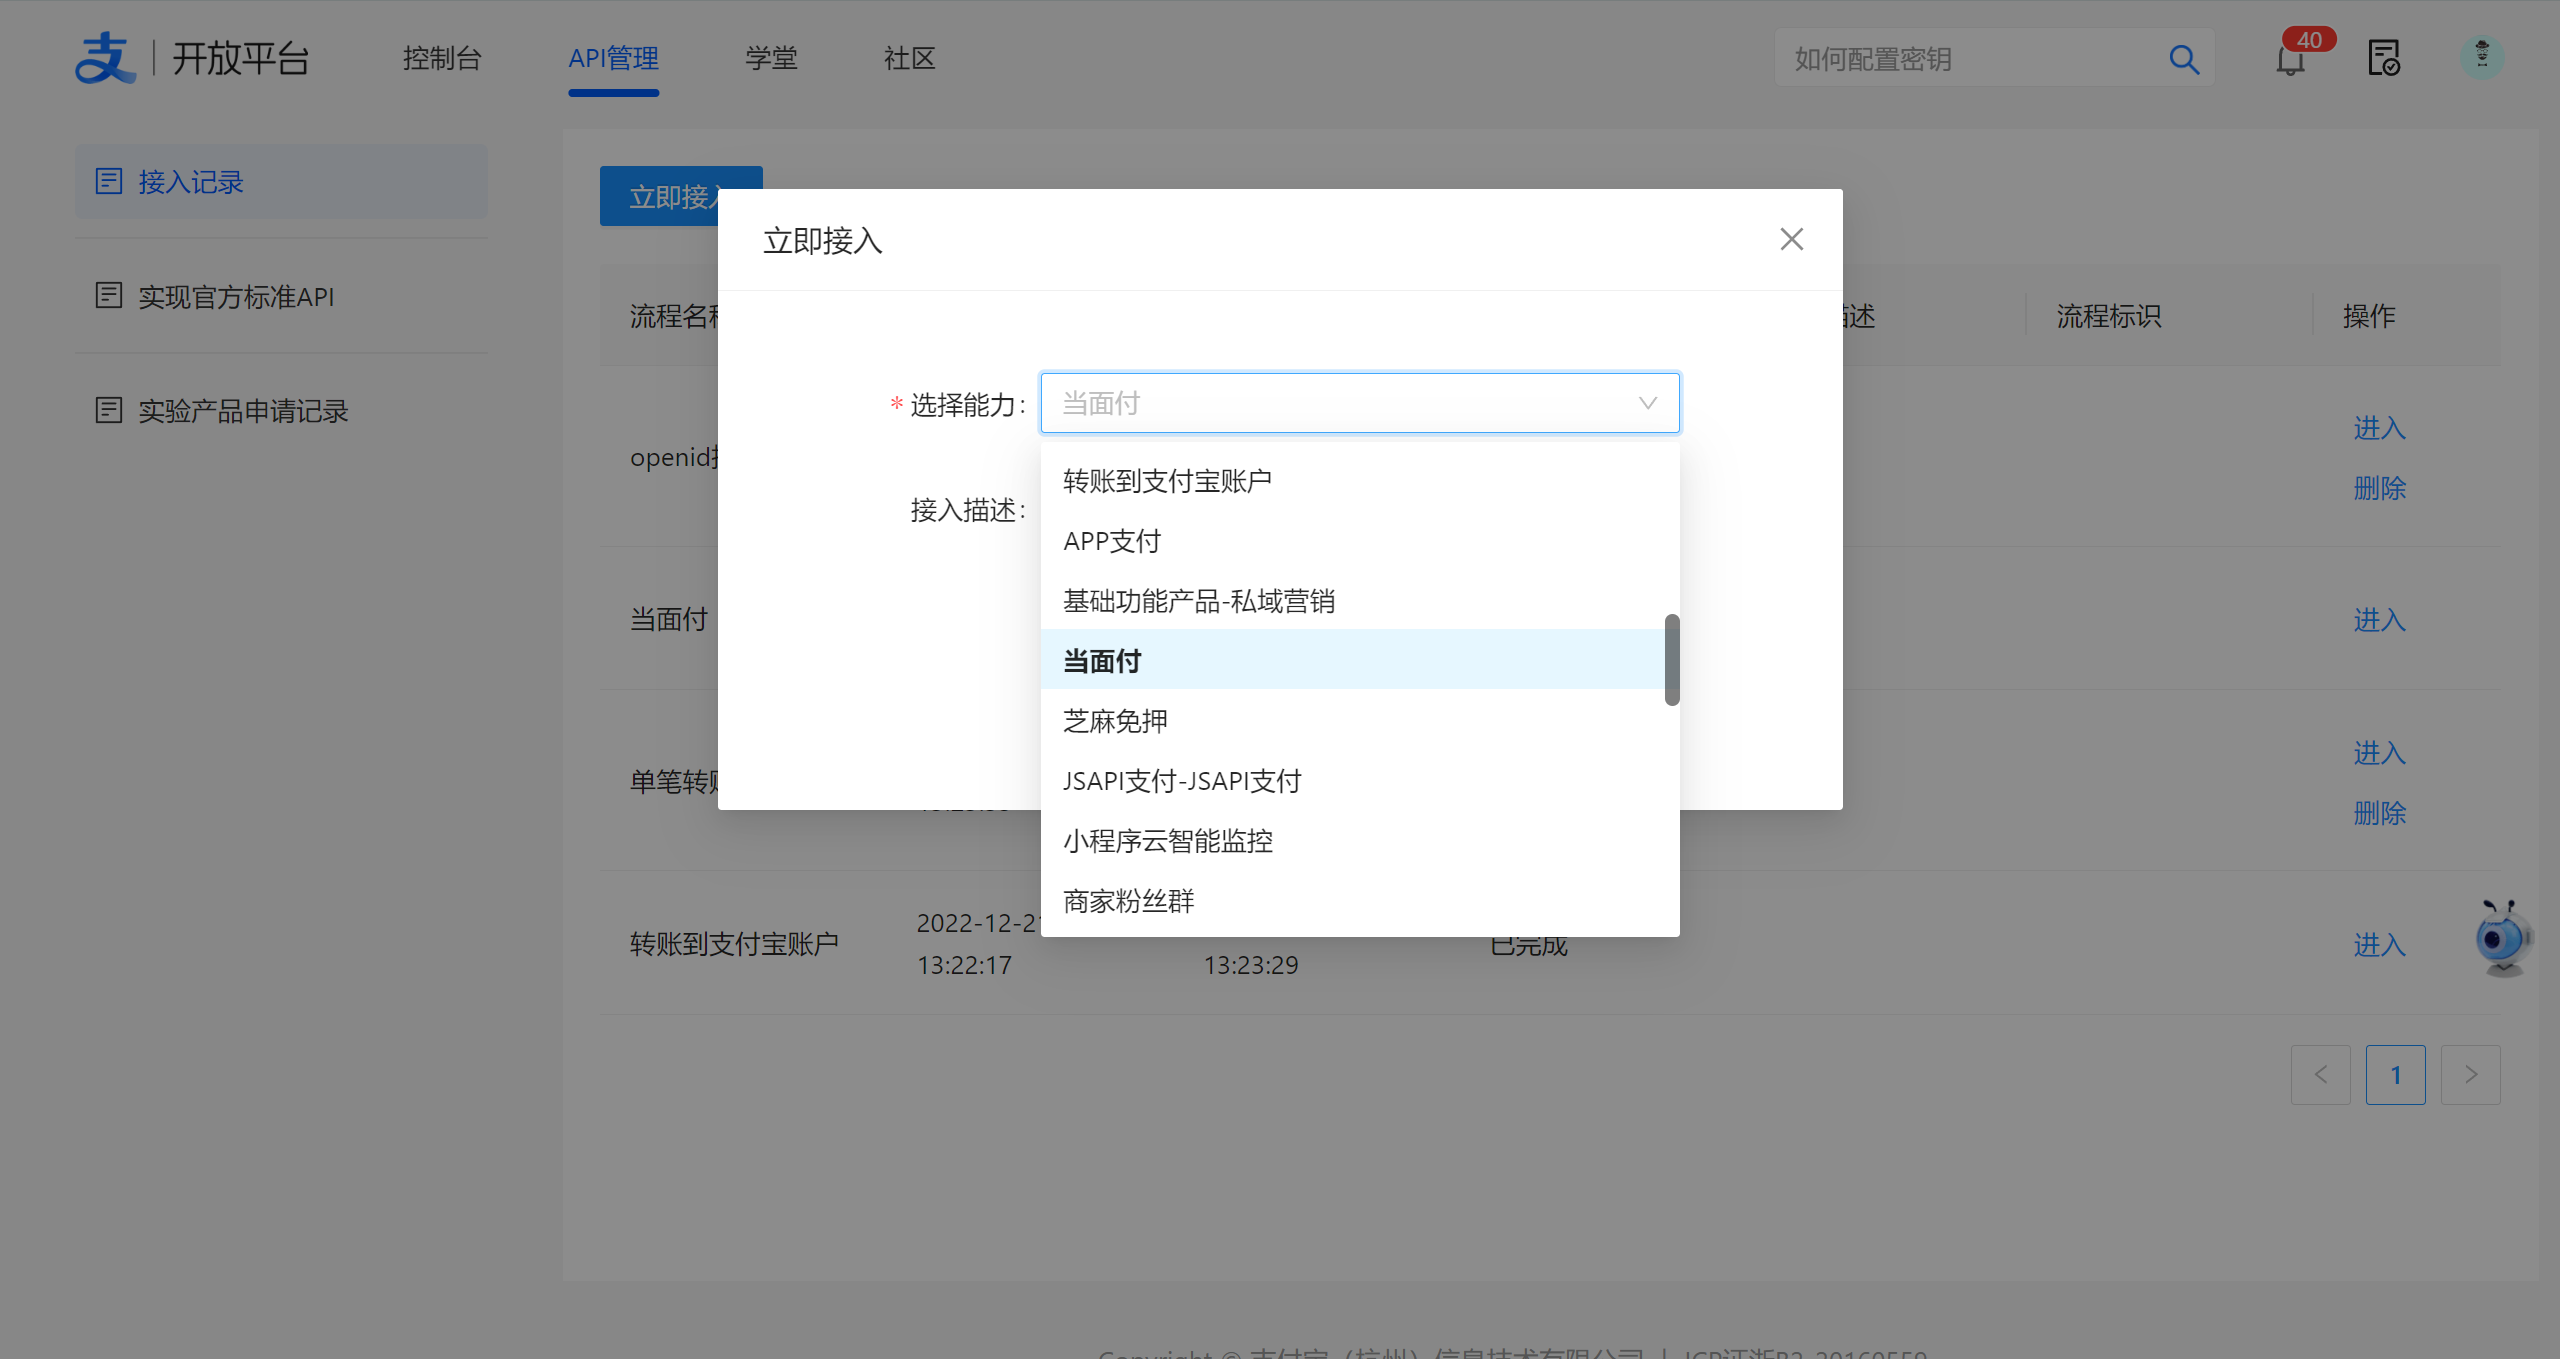The width and height of the screenshot is (2560, 1359).
Task: Click 删除 link in openid row
Action: tap(2379, 488)
